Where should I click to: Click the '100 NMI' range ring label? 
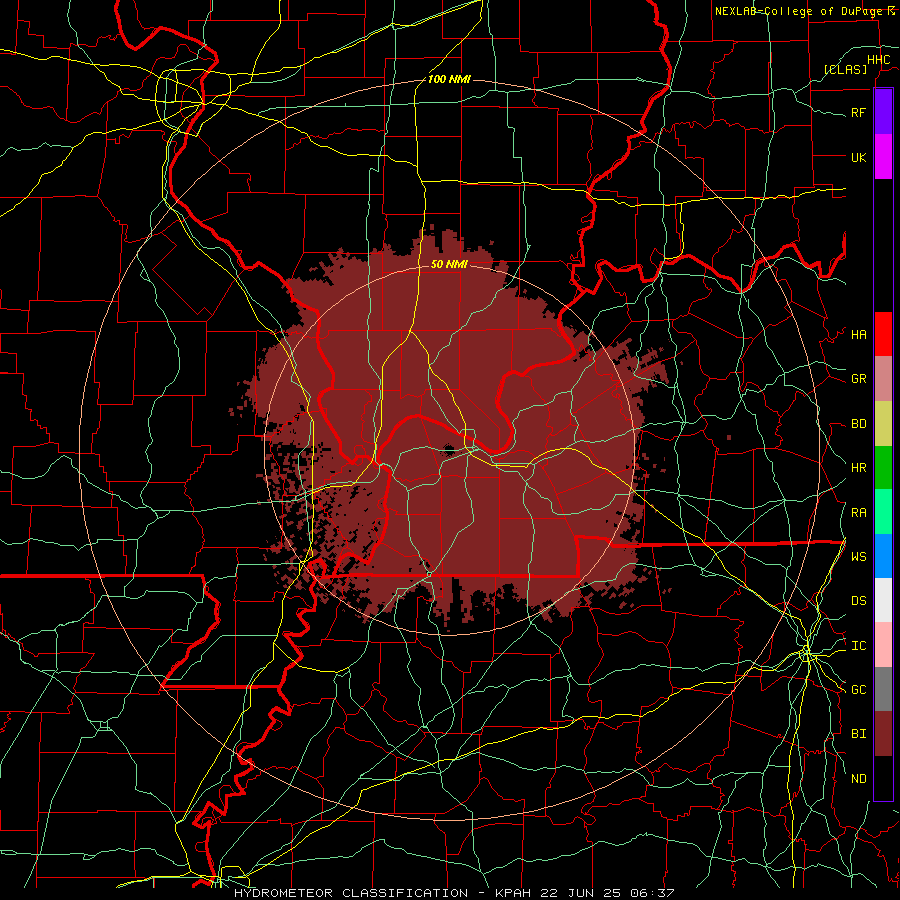449,79
